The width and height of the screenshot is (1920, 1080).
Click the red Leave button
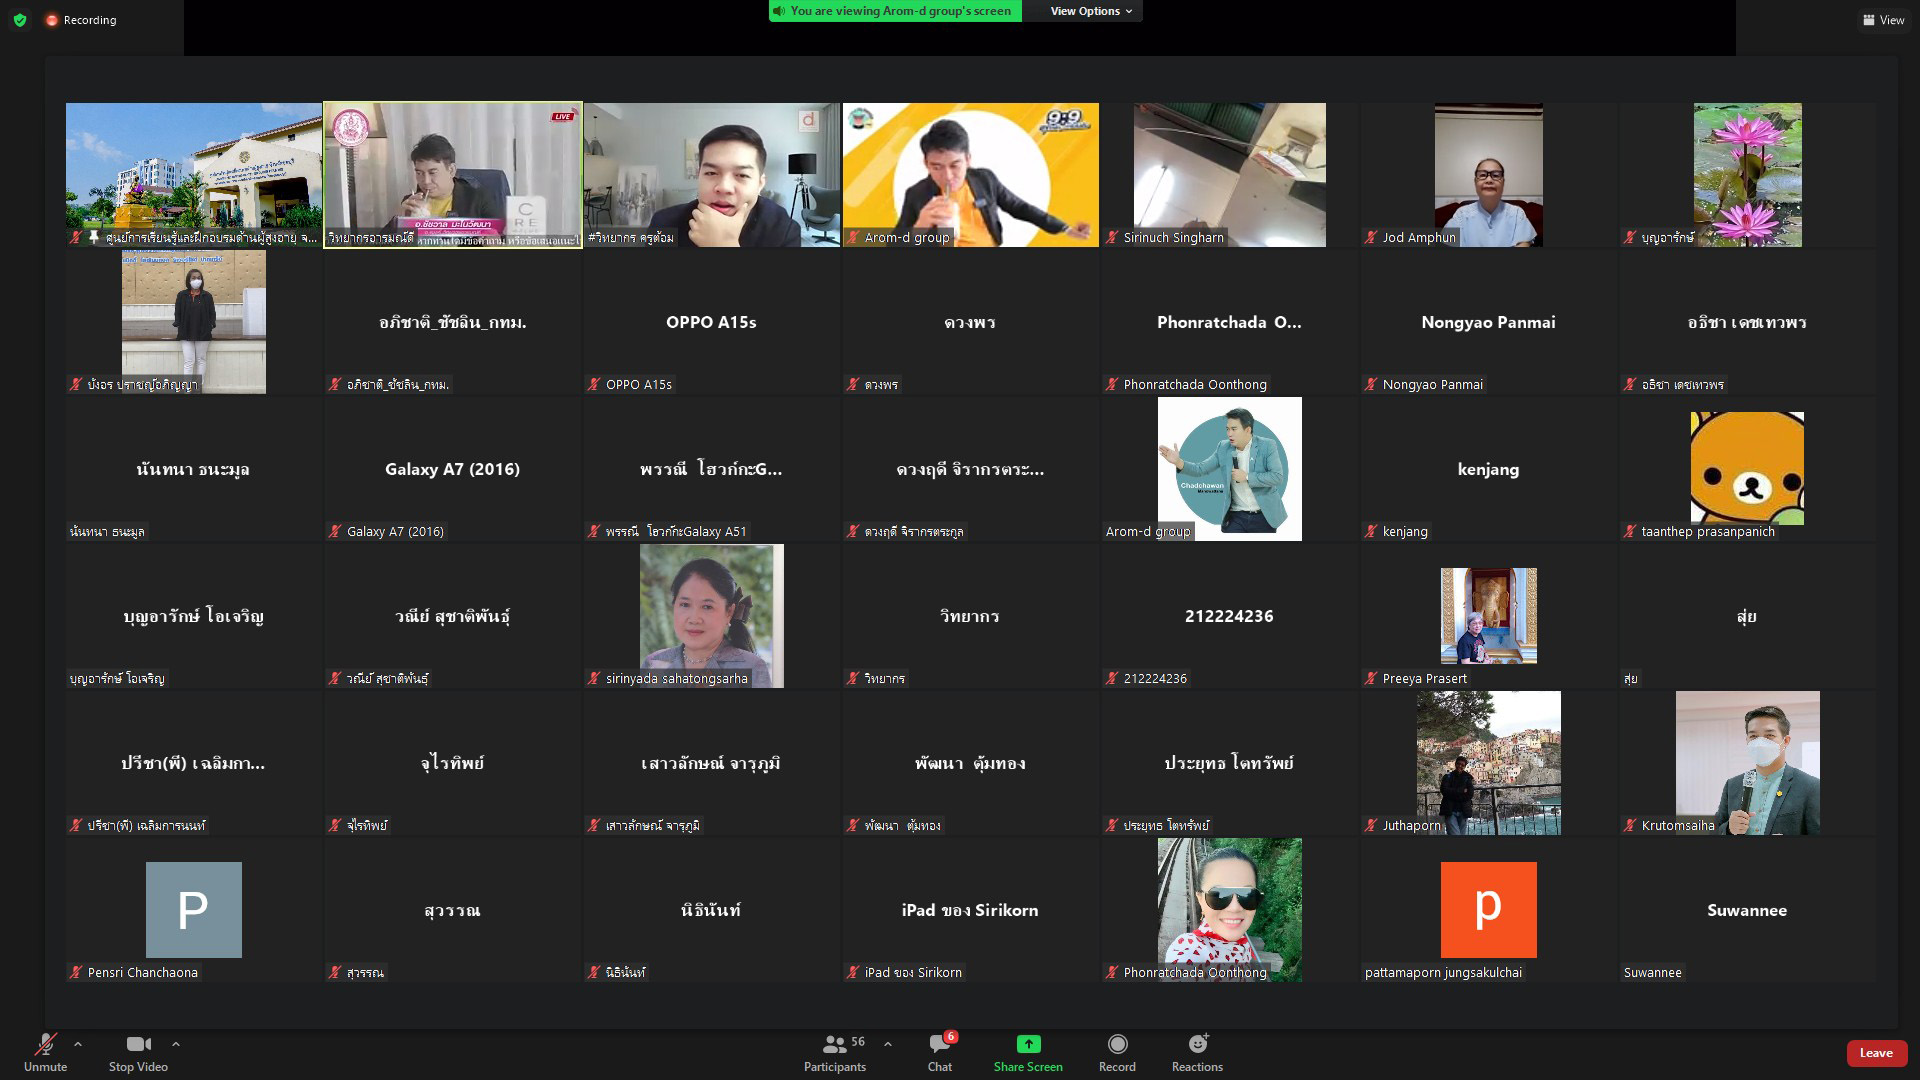pos(1875,1053)
